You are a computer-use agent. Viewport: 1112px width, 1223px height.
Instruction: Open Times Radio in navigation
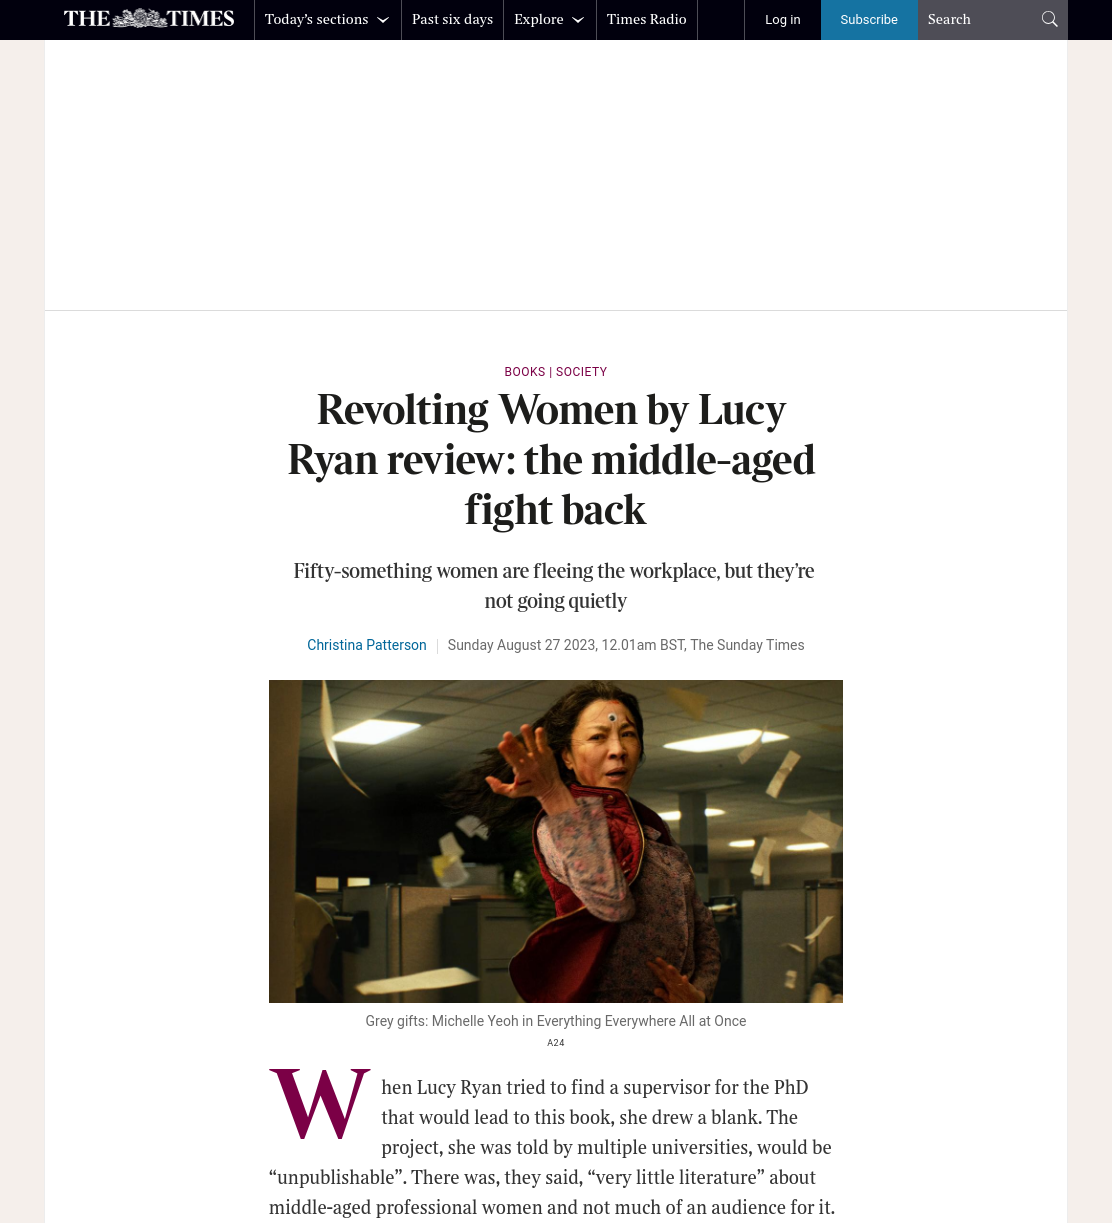[646, 19]
